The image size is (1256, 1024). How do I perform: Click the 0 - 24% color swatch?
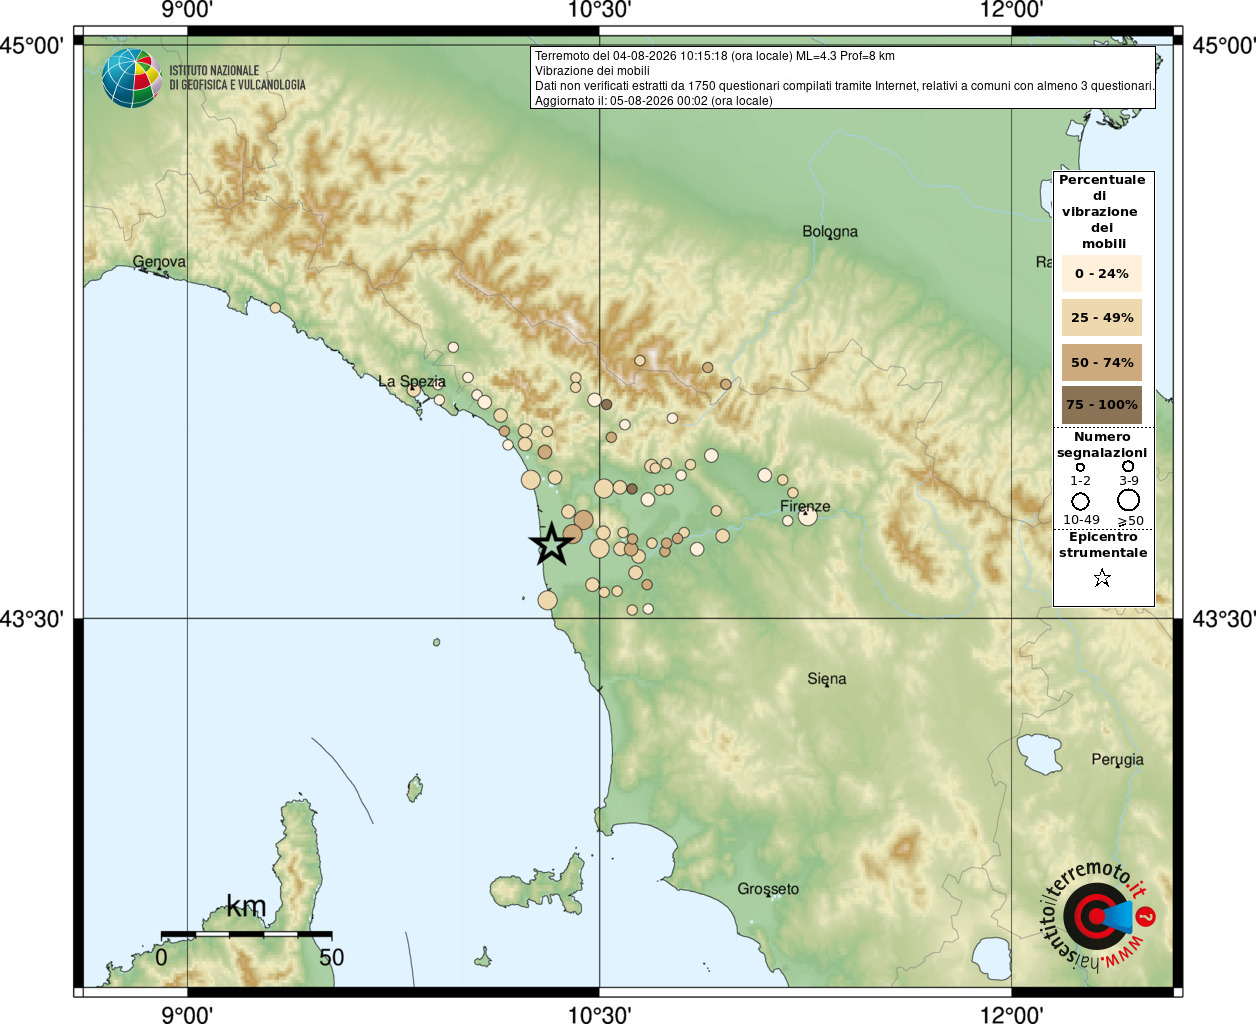pyautogui.click(x=1102, y=273)
